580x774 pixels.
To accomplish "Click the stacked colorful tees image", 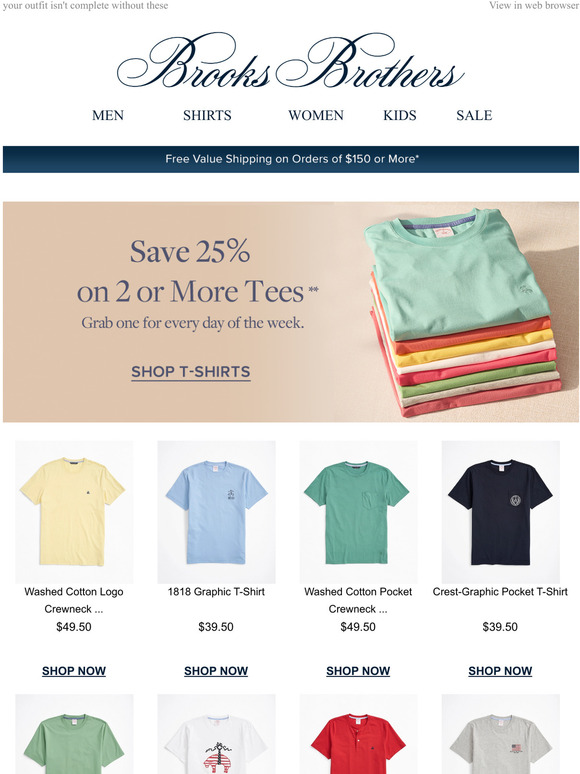I will (461, 312).
